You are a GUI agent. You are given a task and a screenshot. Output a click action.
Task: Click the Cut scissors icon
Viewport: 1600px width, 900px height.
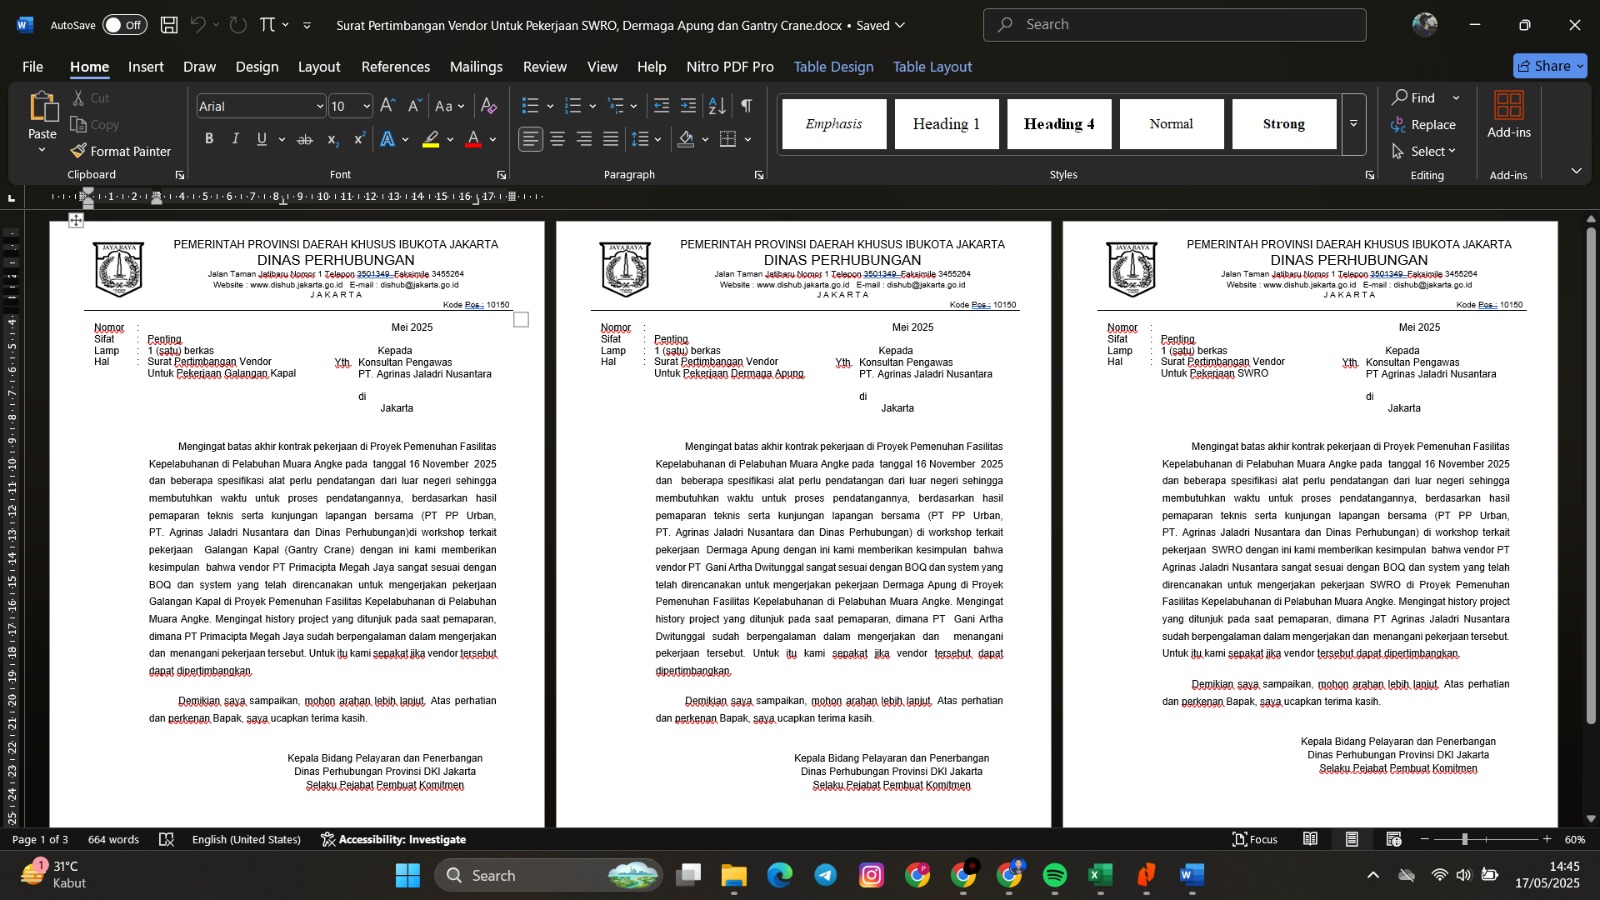pyautogui.click(x=79, y=98)
